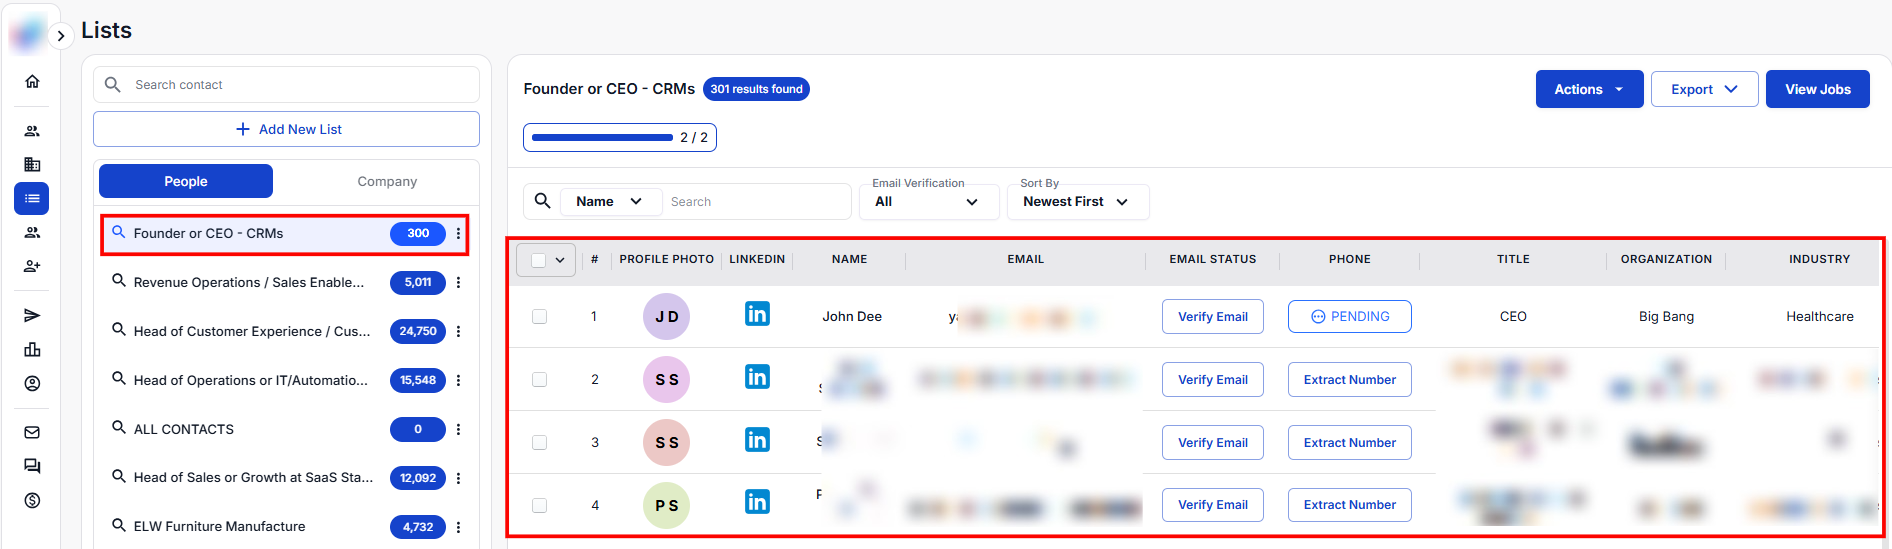This screenshot has width=1892, height=549.
Task: Click the LinkedIn icon for John Dee
Action: point(757,314)
